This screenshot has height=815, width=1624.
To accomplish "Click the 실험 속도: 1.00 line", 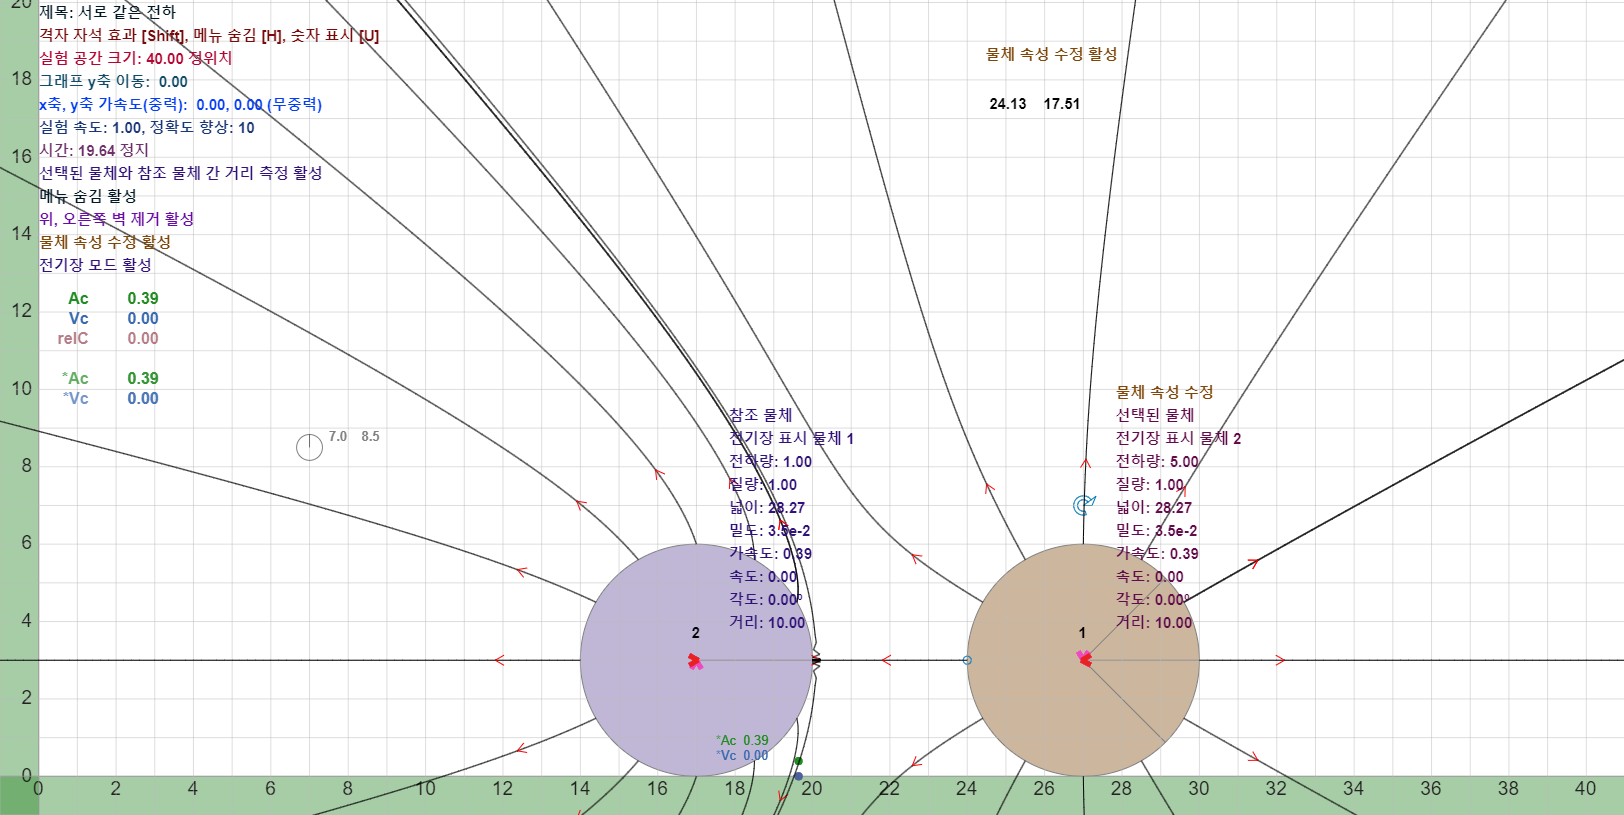I will pos(147,127).
